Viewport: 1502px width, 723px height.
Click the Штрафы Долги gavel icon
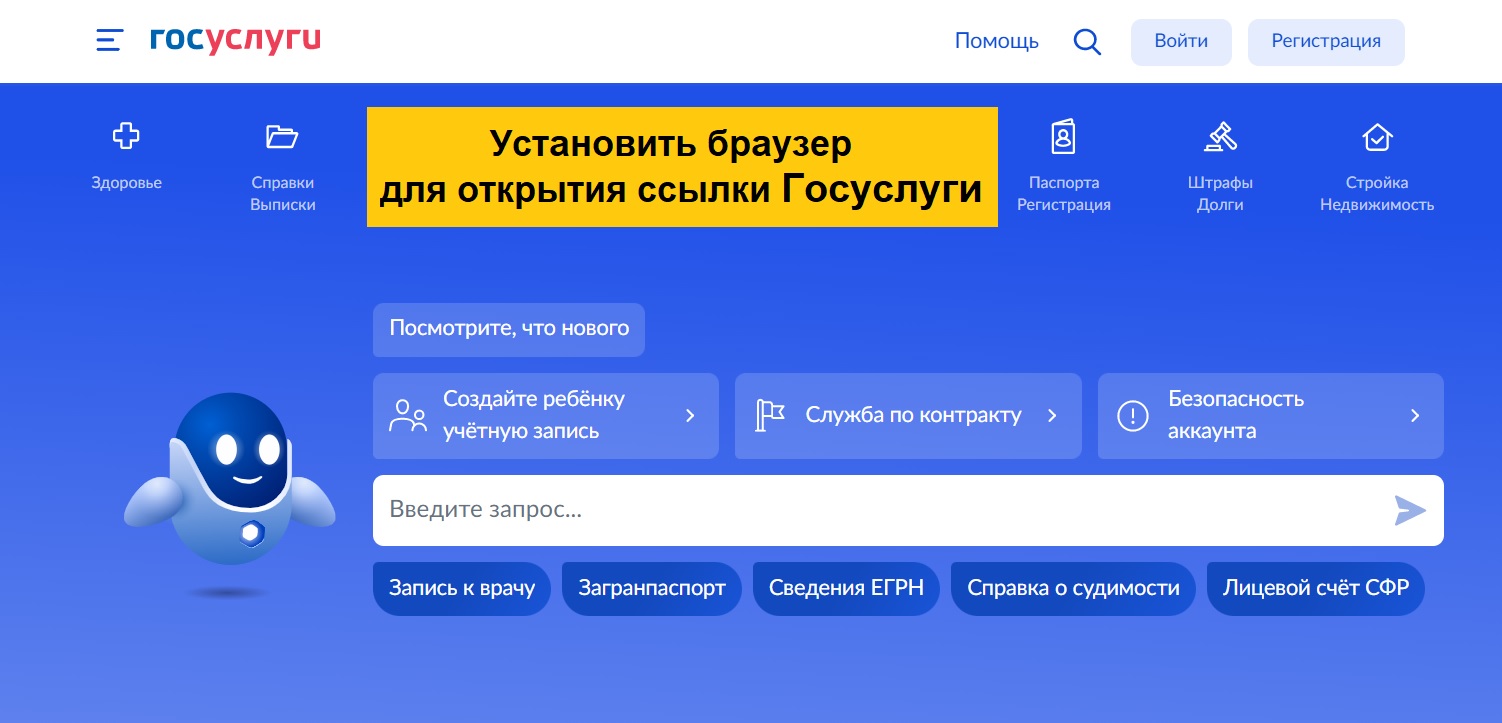pos(1220,137)
